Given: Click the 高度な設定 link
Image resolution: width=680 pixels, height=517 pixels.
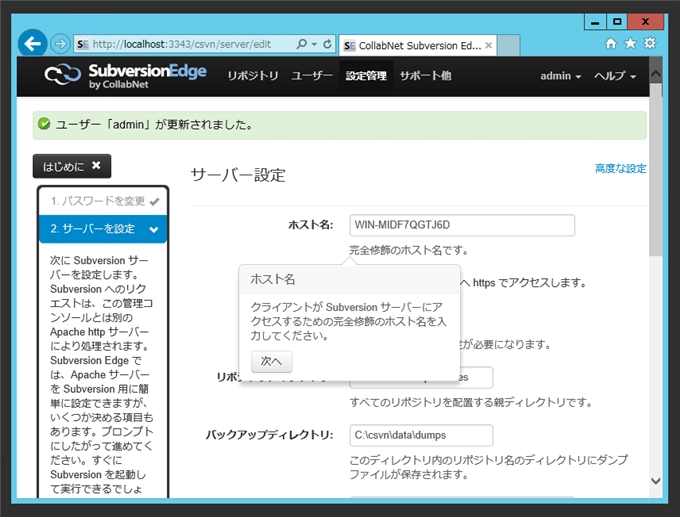Looking at the screenshot, I should click(x=621, y=168).
